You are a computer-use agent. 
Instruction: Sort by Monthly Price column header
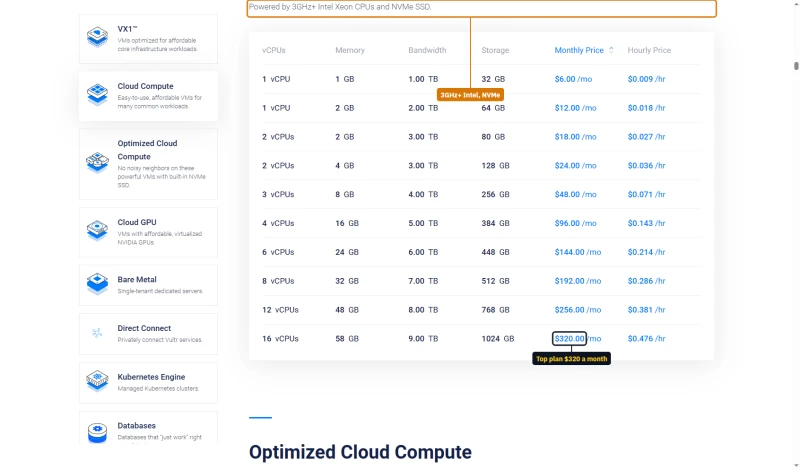click(x=579, y=50)
